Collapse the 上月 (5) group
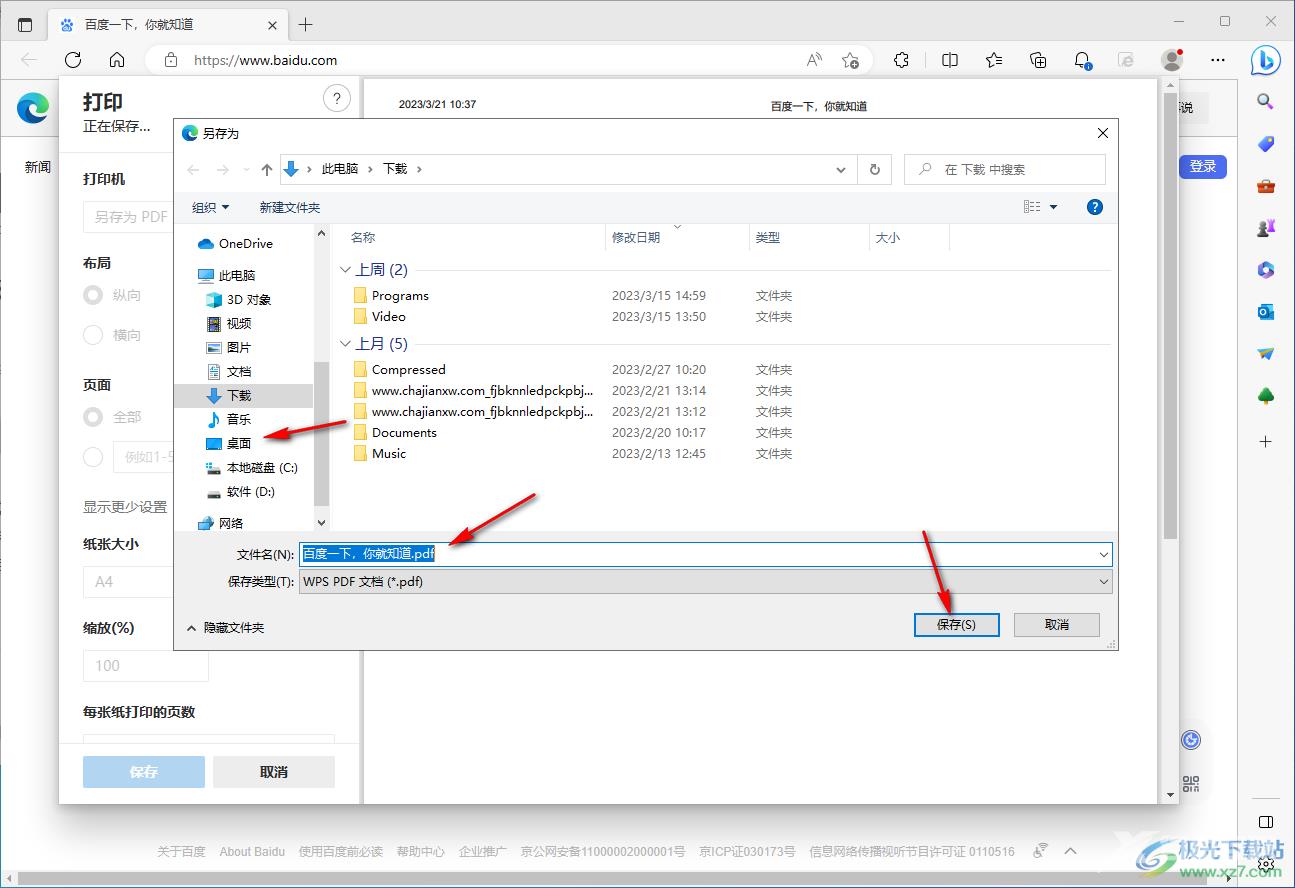The width and height of the screenshot is (1295, 888). 345,344
